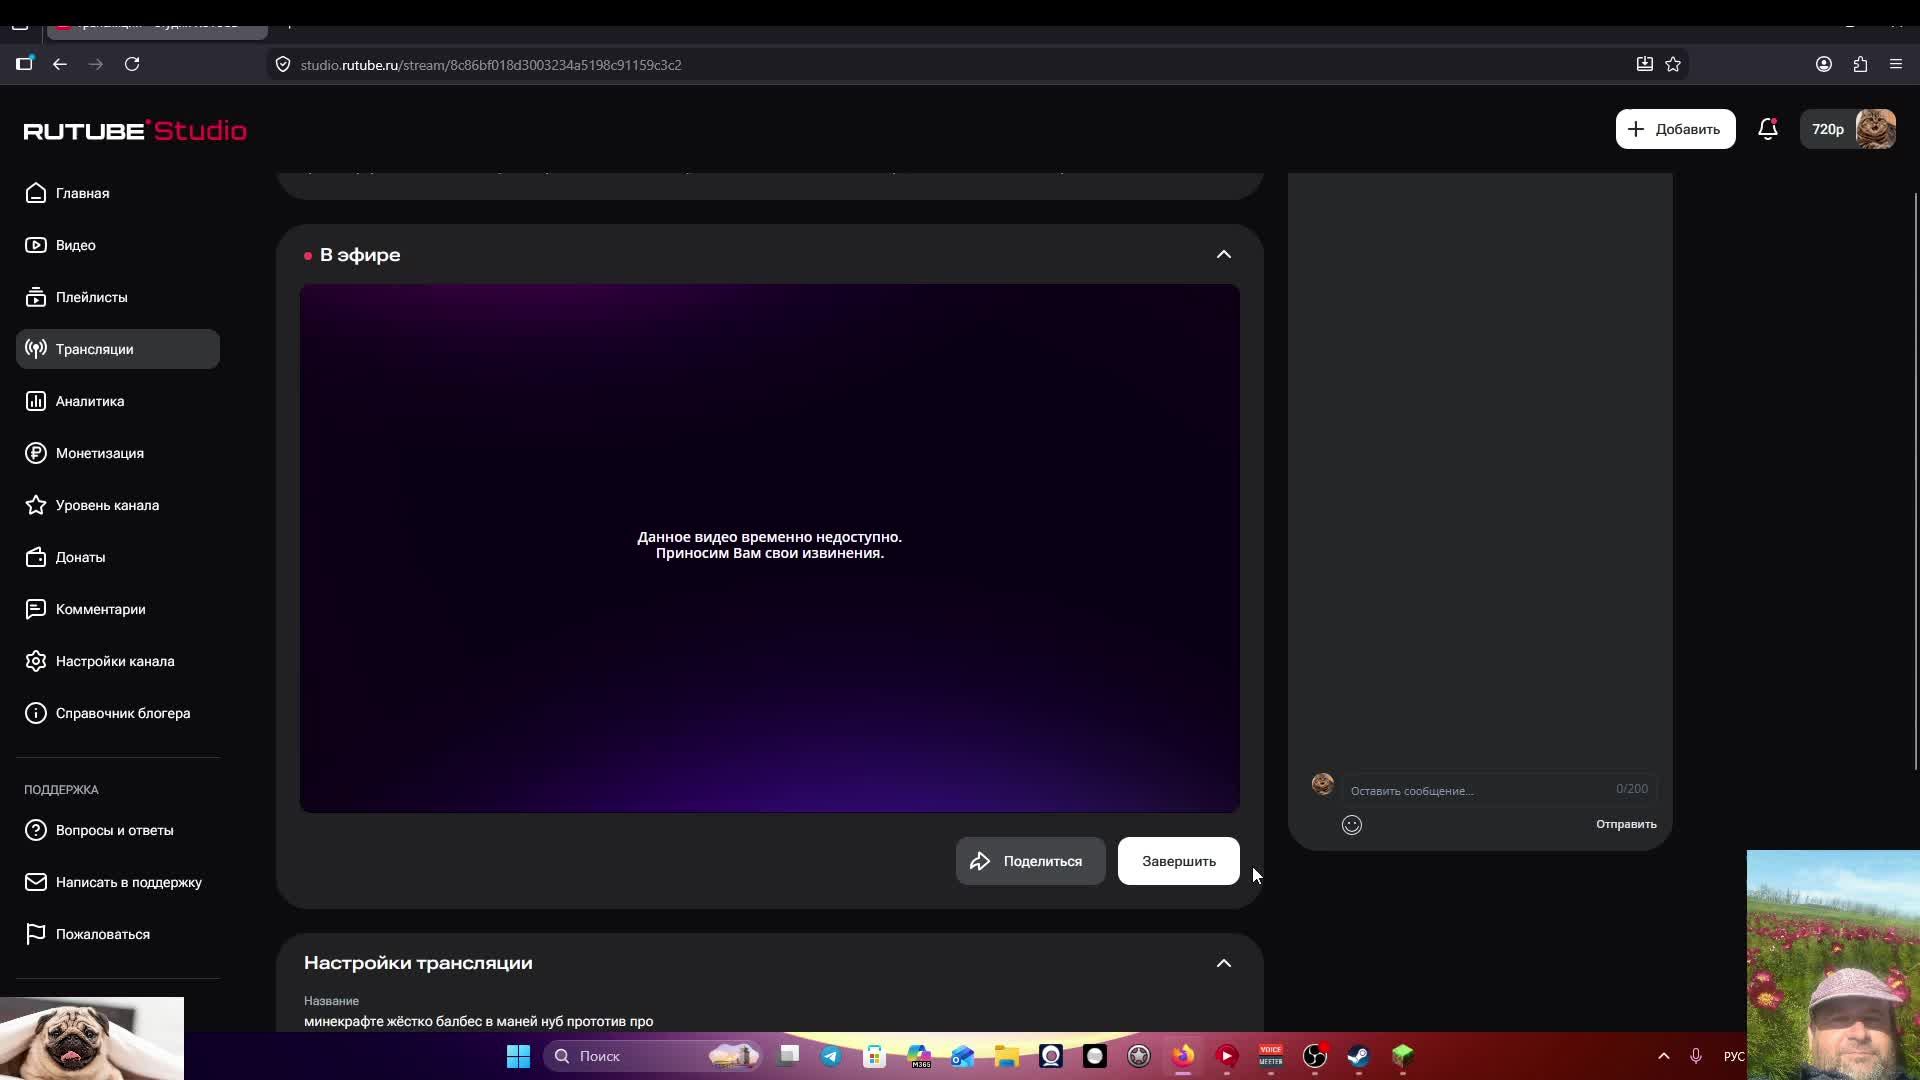Click the user avatar in header
1920x1080 pixels.
[1875, 129]
